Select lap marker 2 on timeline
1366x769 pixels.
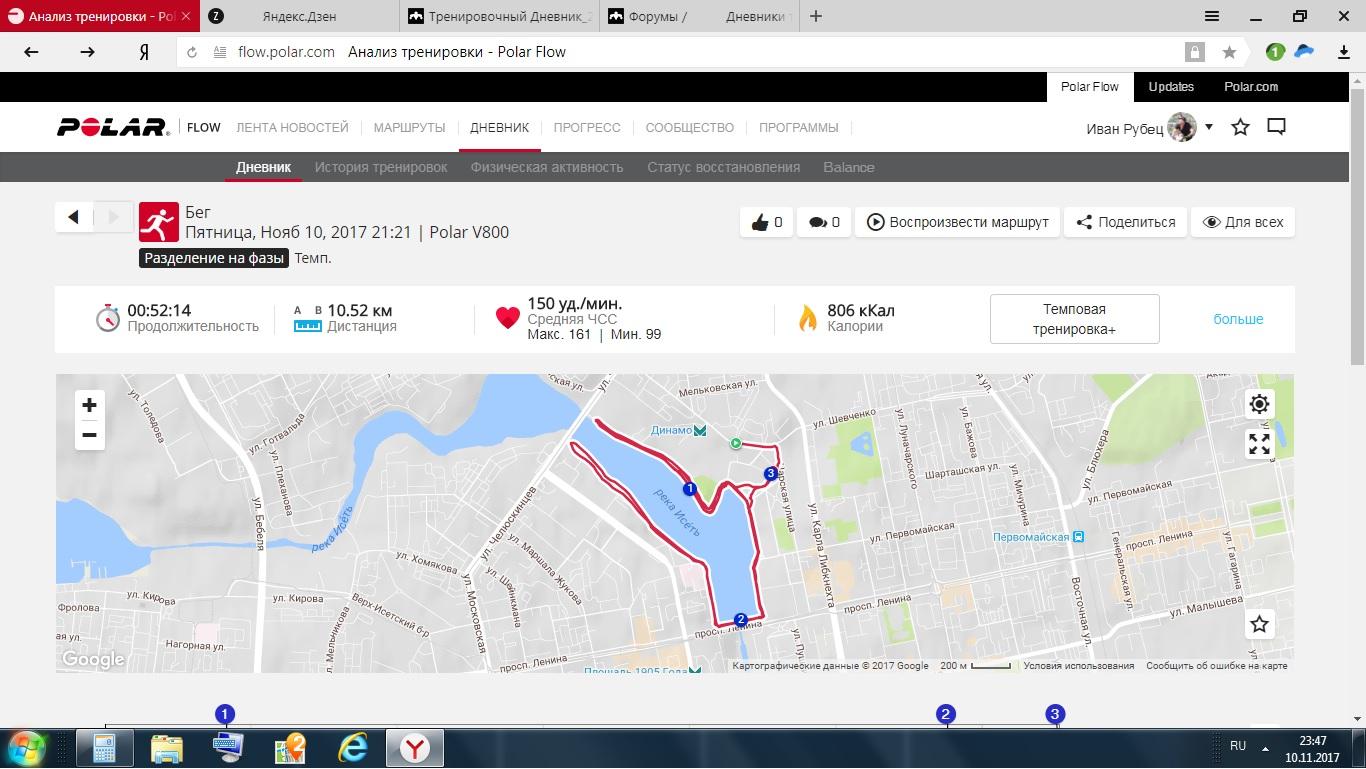coord(945,714)
